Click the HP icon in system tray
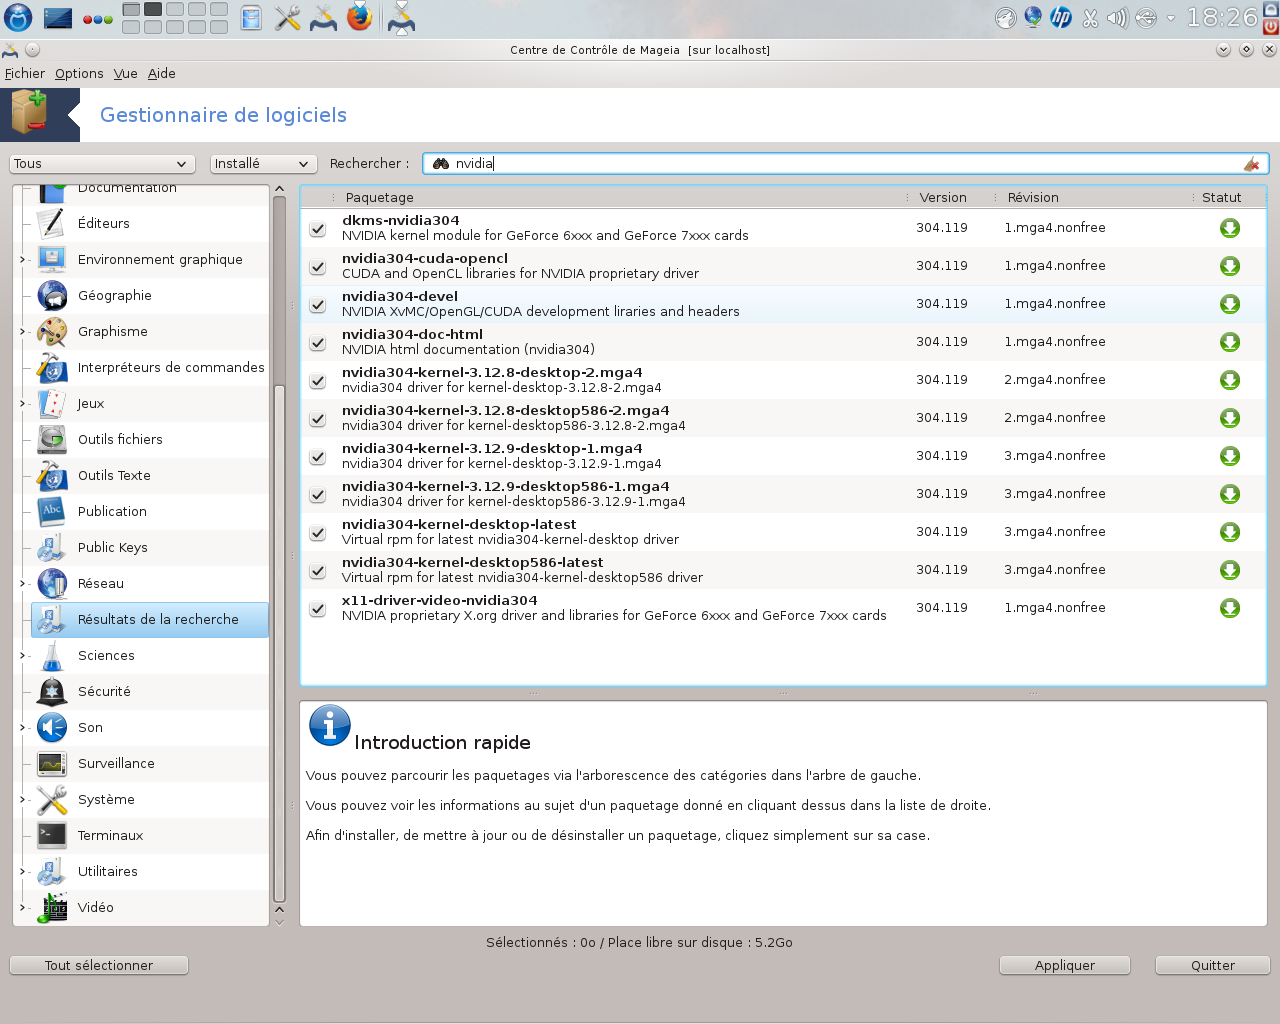Screen dimensions: 1280x1024 (x=1061, y=17)
